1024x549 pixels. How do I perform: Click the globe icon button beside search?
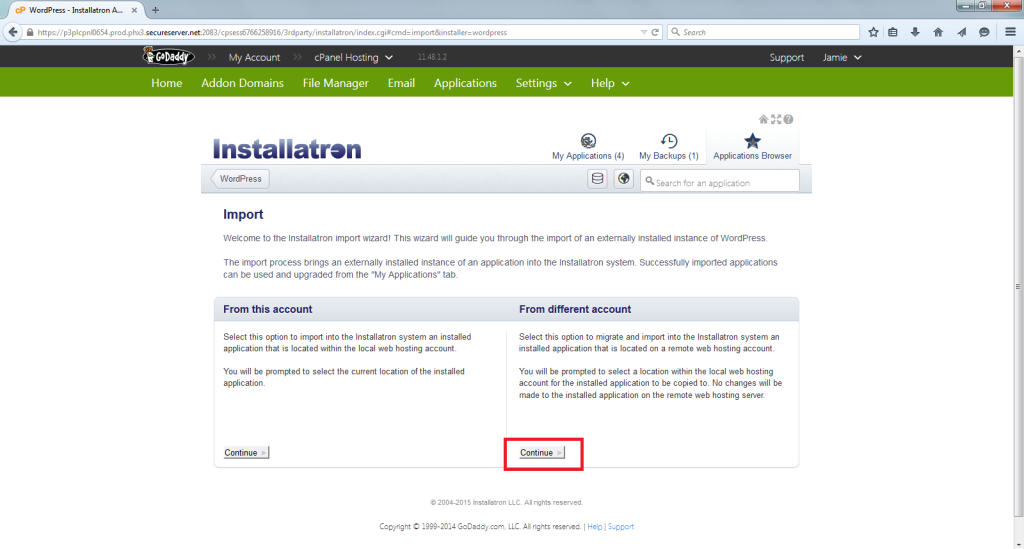624,179
